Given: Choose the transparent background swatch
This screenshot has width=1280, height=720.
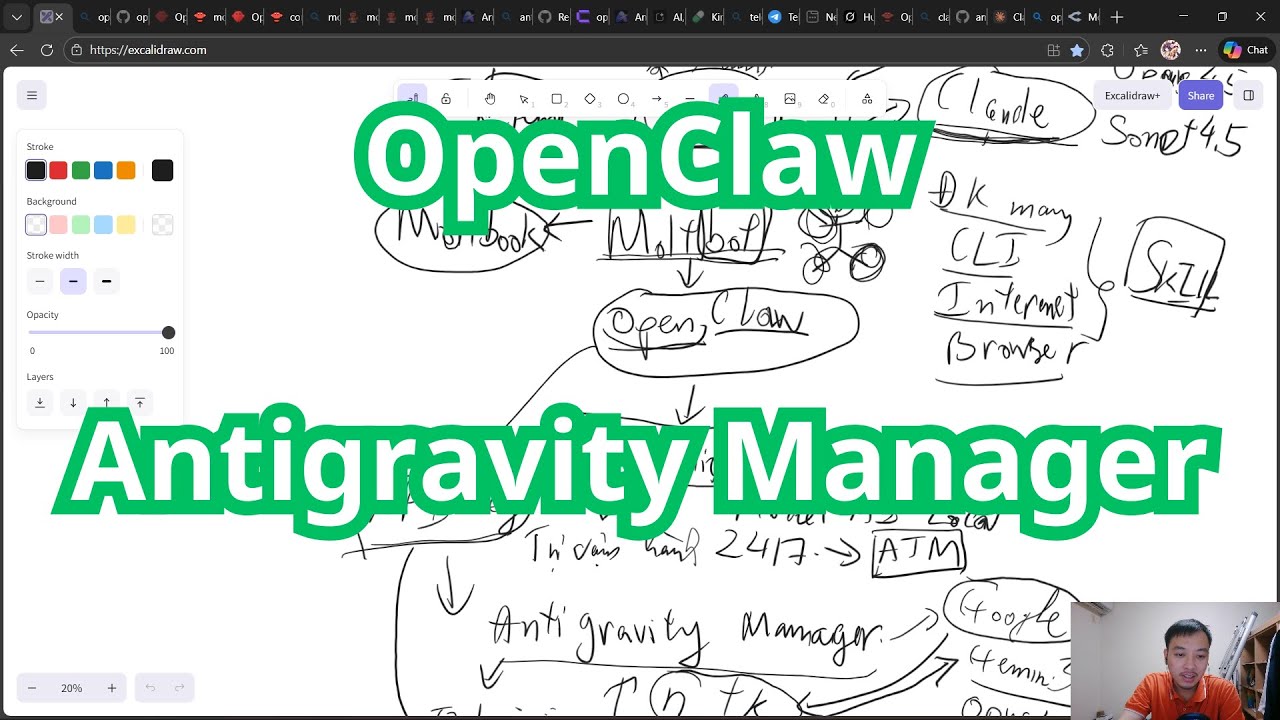Looking at the screenshot, I should (x=36, y=225).
